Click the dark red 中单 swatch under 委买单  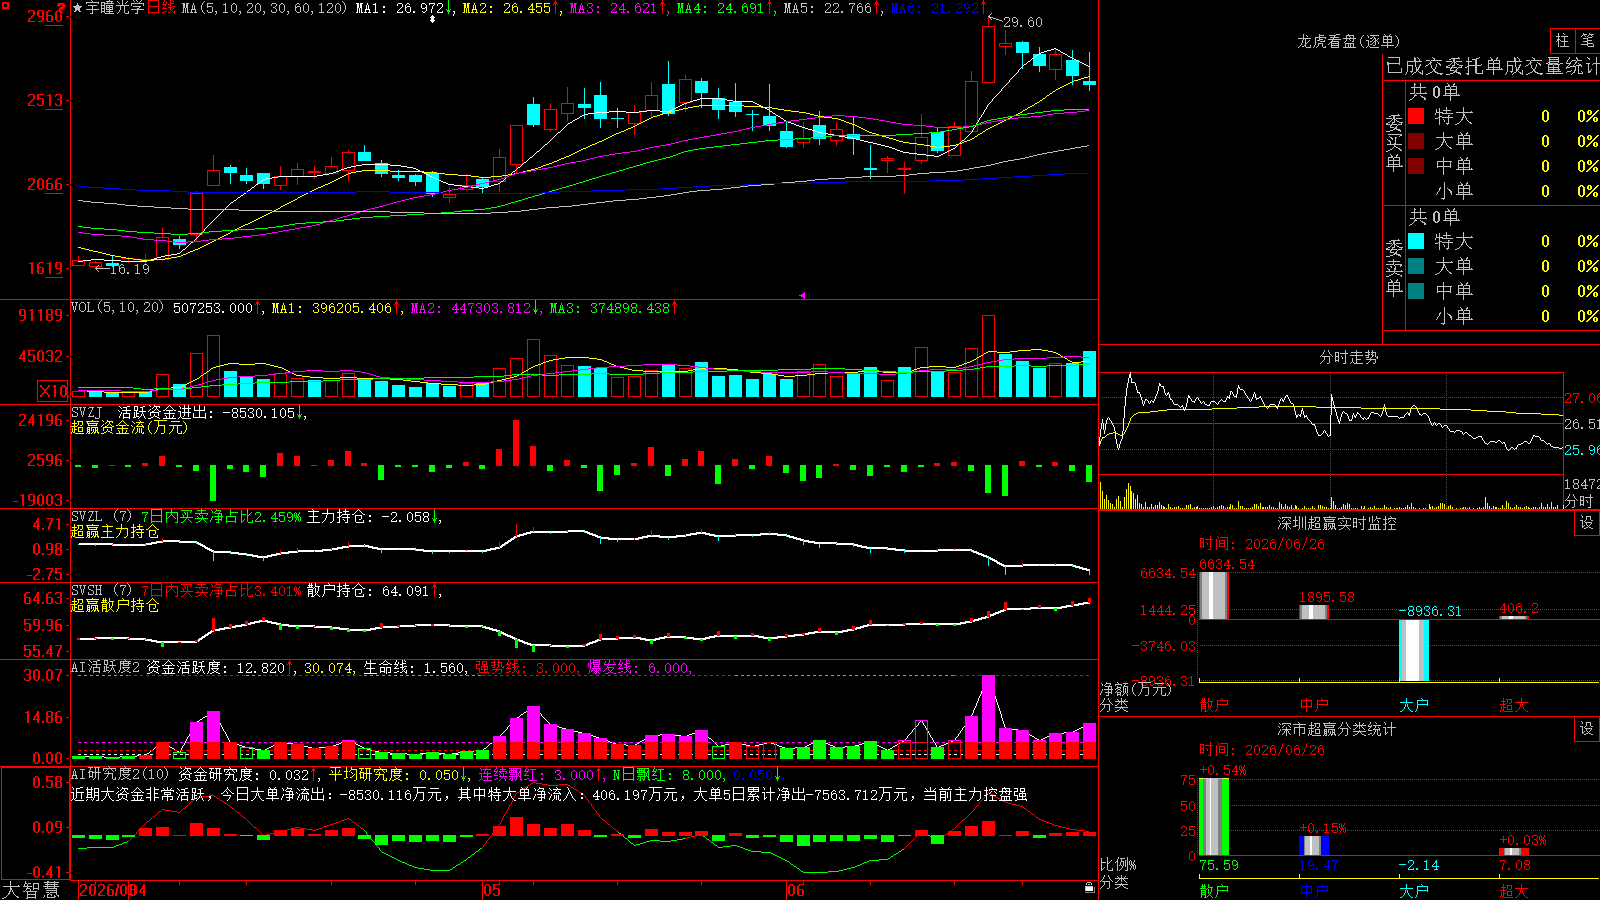pyautogui.click(x=1416, y=166)
